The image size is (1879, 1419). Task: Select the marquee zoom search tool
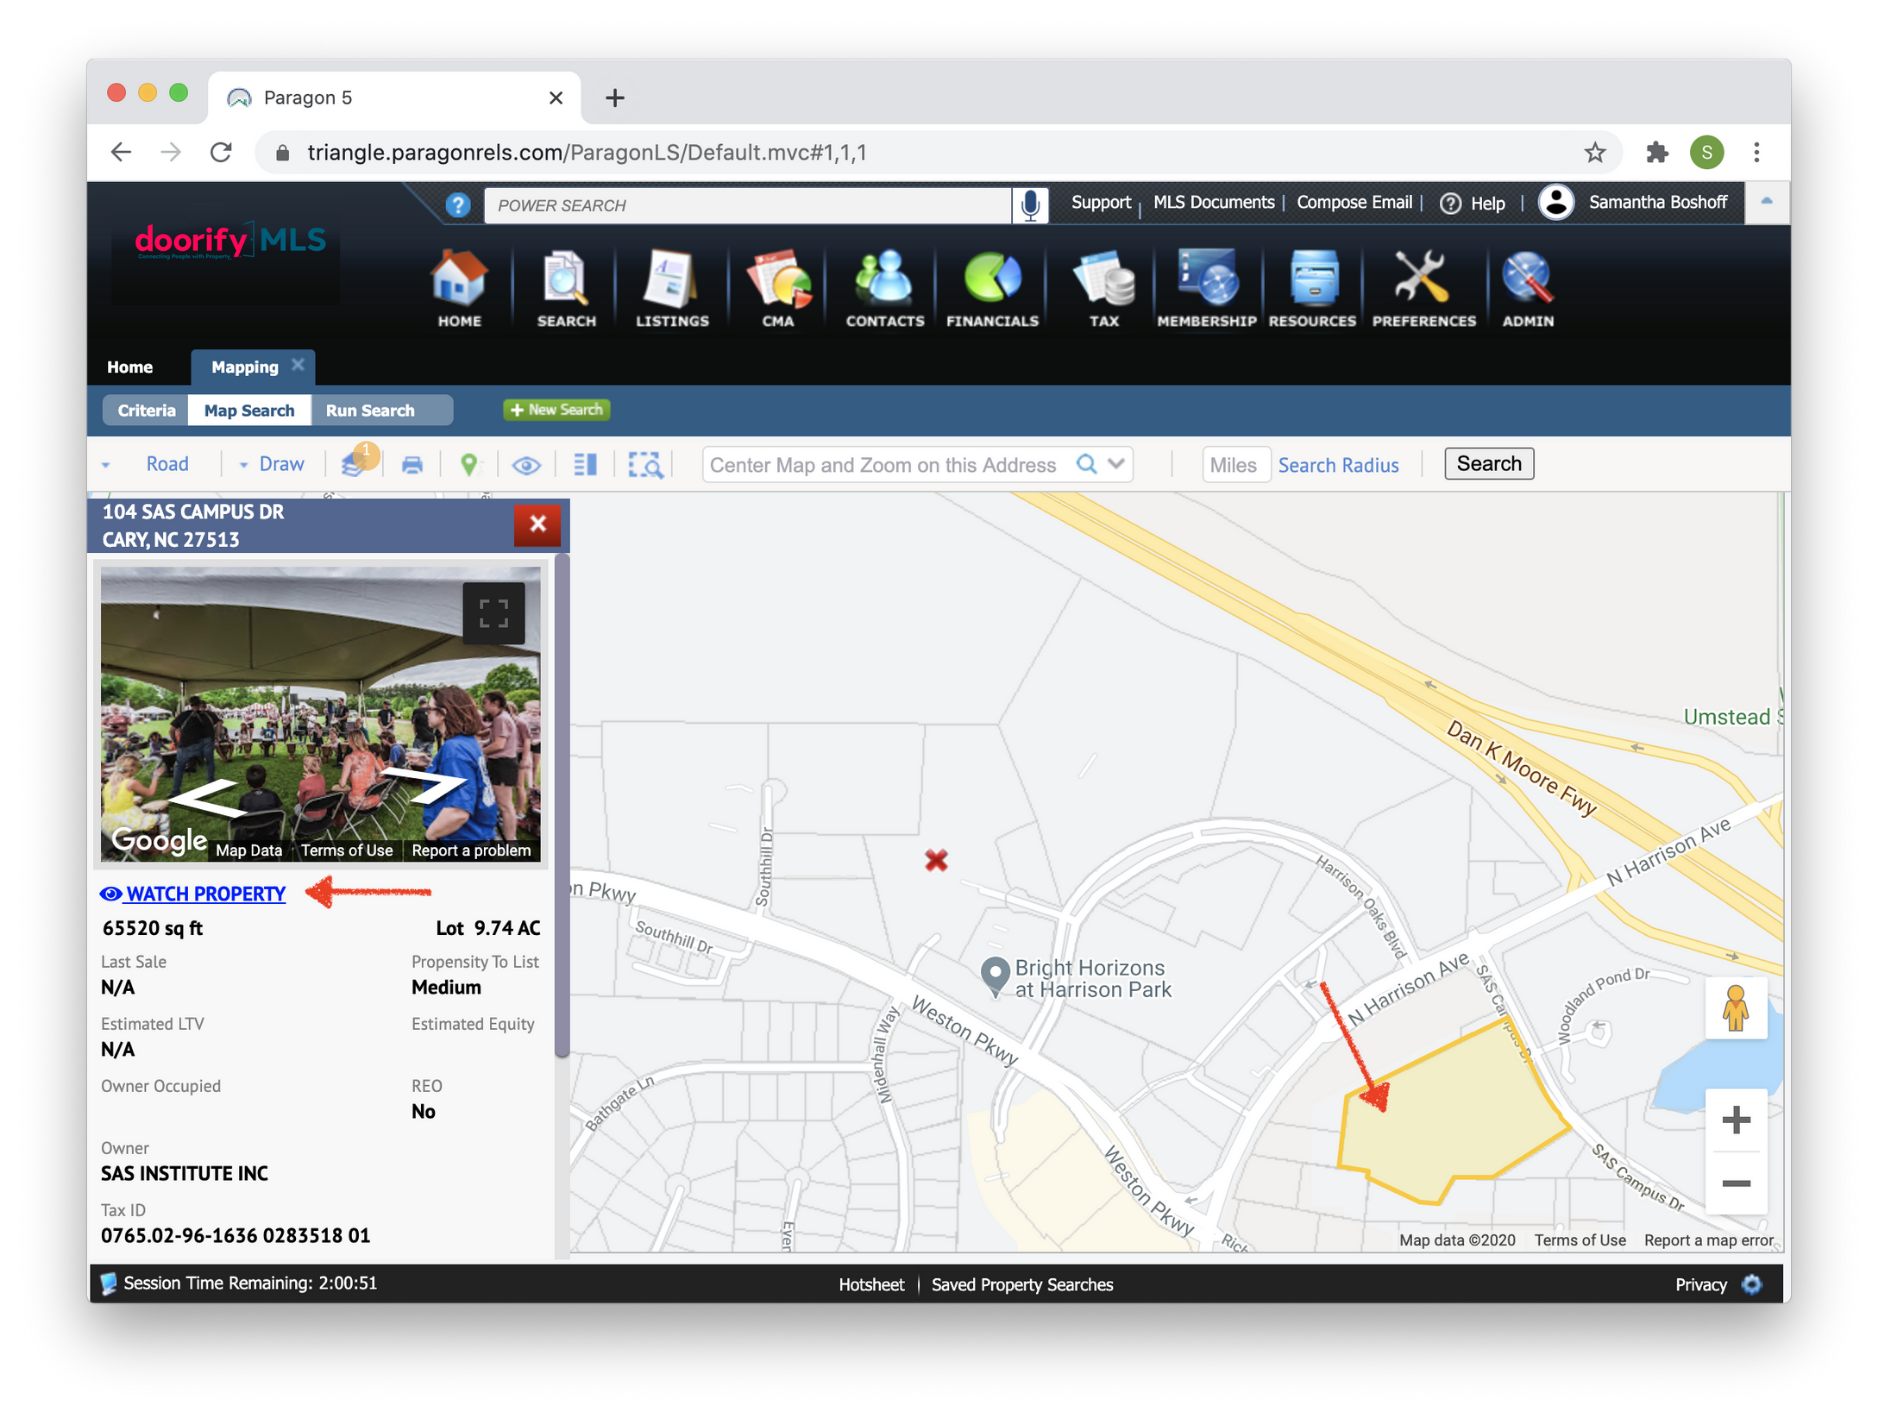point(645,465)
